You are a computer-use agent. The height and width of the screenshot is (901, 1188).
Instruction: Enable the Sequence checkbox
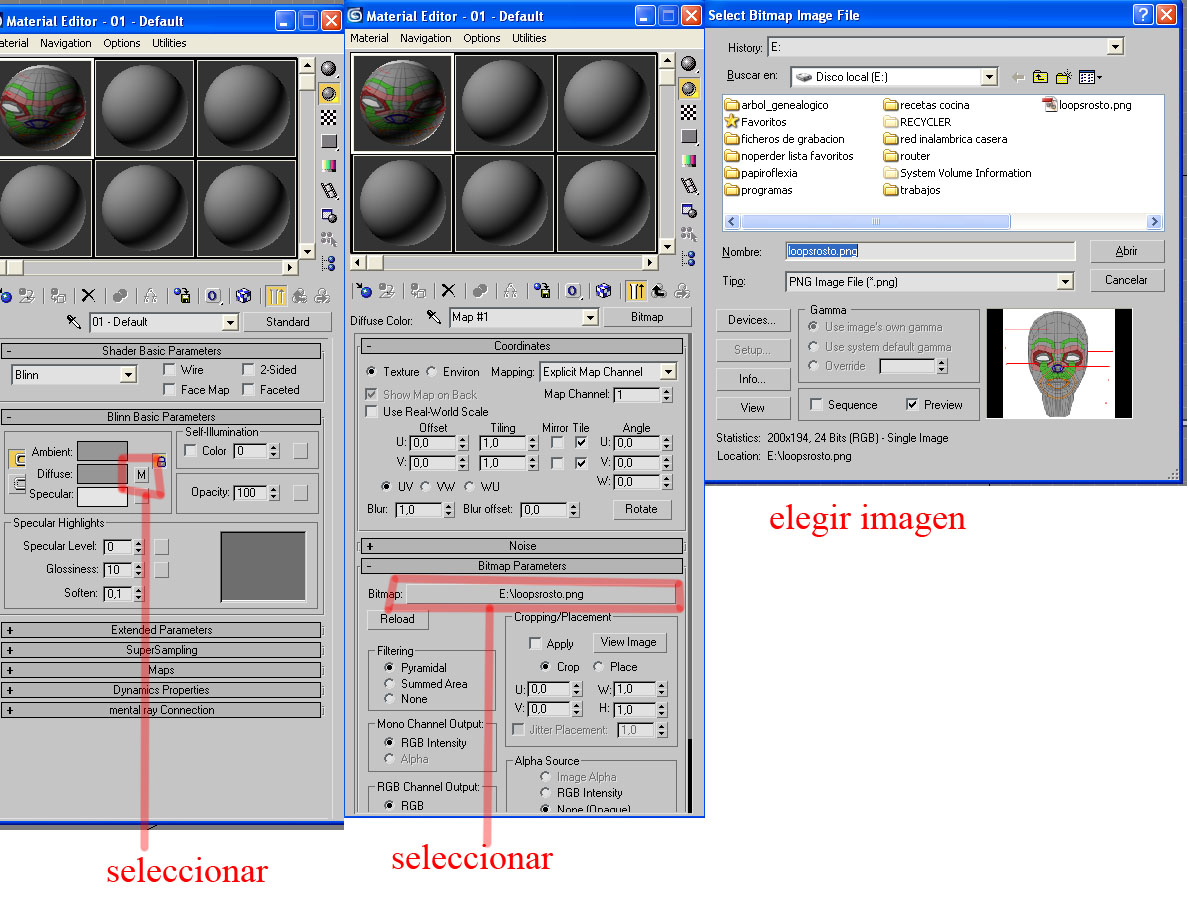point(816,405)
